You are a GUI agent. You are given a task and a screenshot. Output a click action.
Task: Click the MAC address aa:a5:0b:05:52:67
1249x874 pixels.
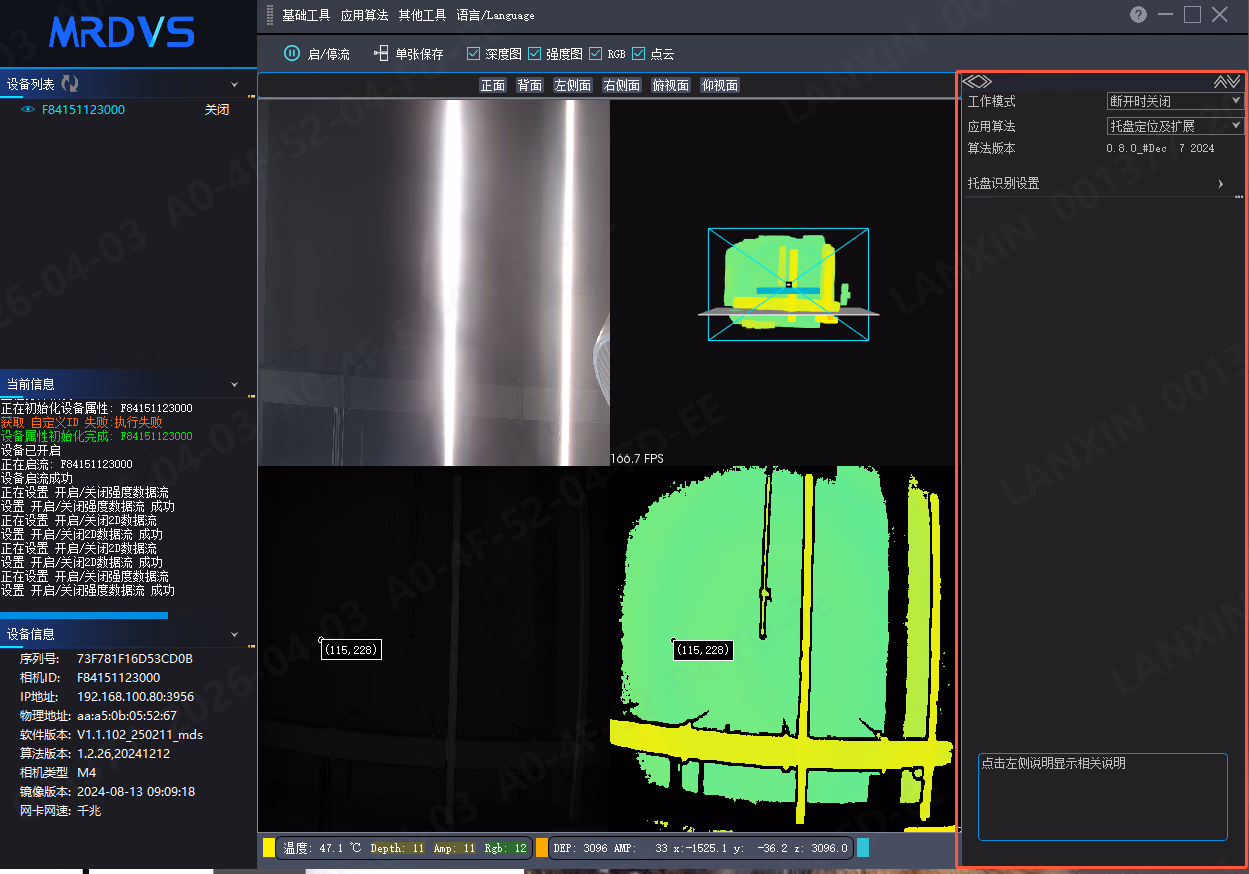[x=127, y=716]
